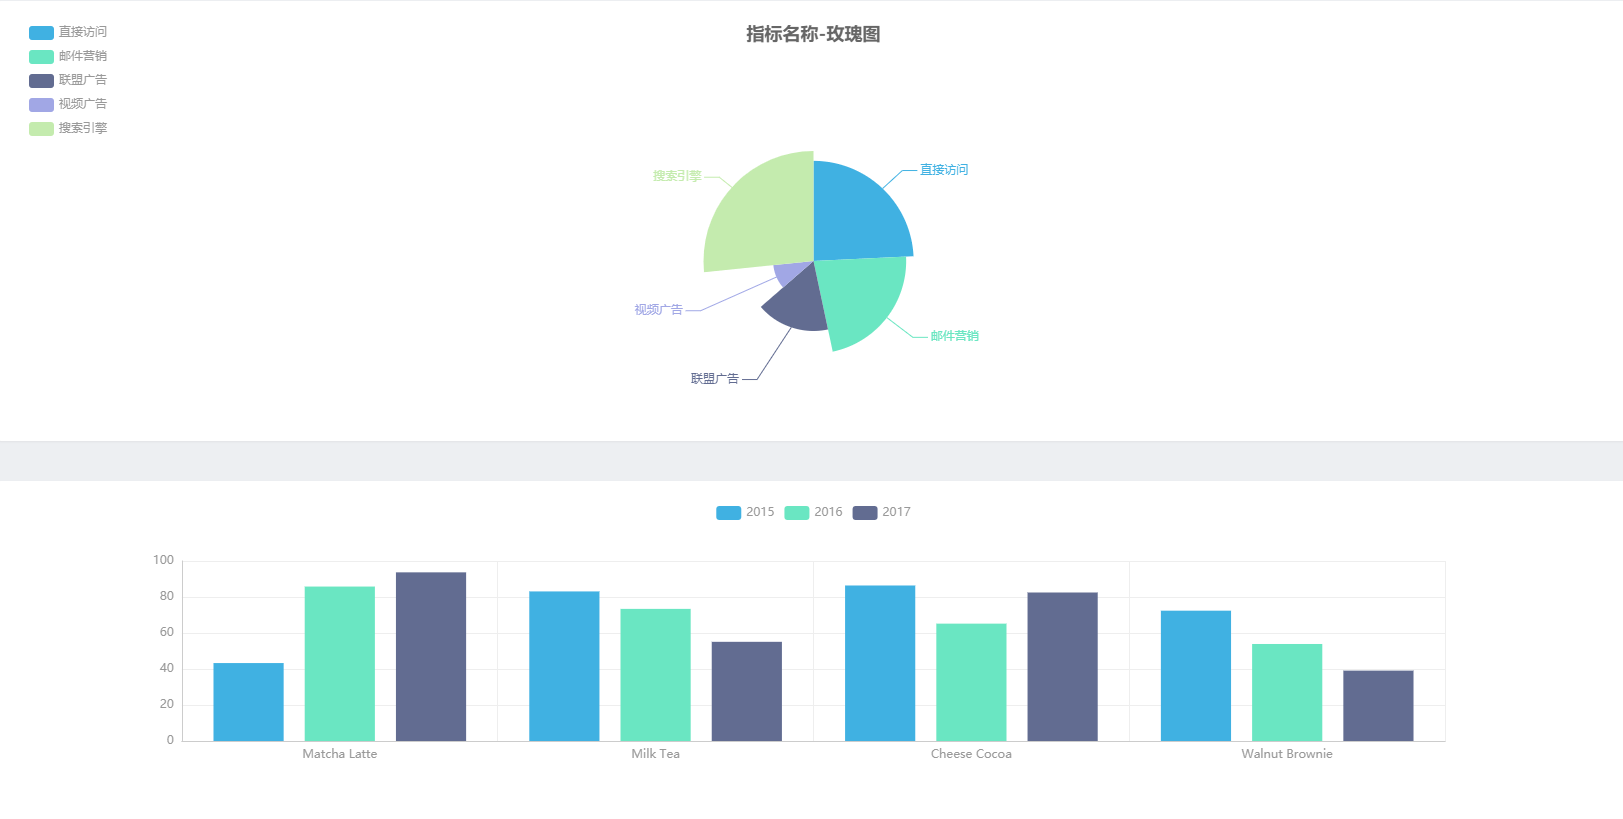Click the 联盟广告 legend text
Image resolution: width=1623 pixels, height=819 pixels.
pos(83,80)
